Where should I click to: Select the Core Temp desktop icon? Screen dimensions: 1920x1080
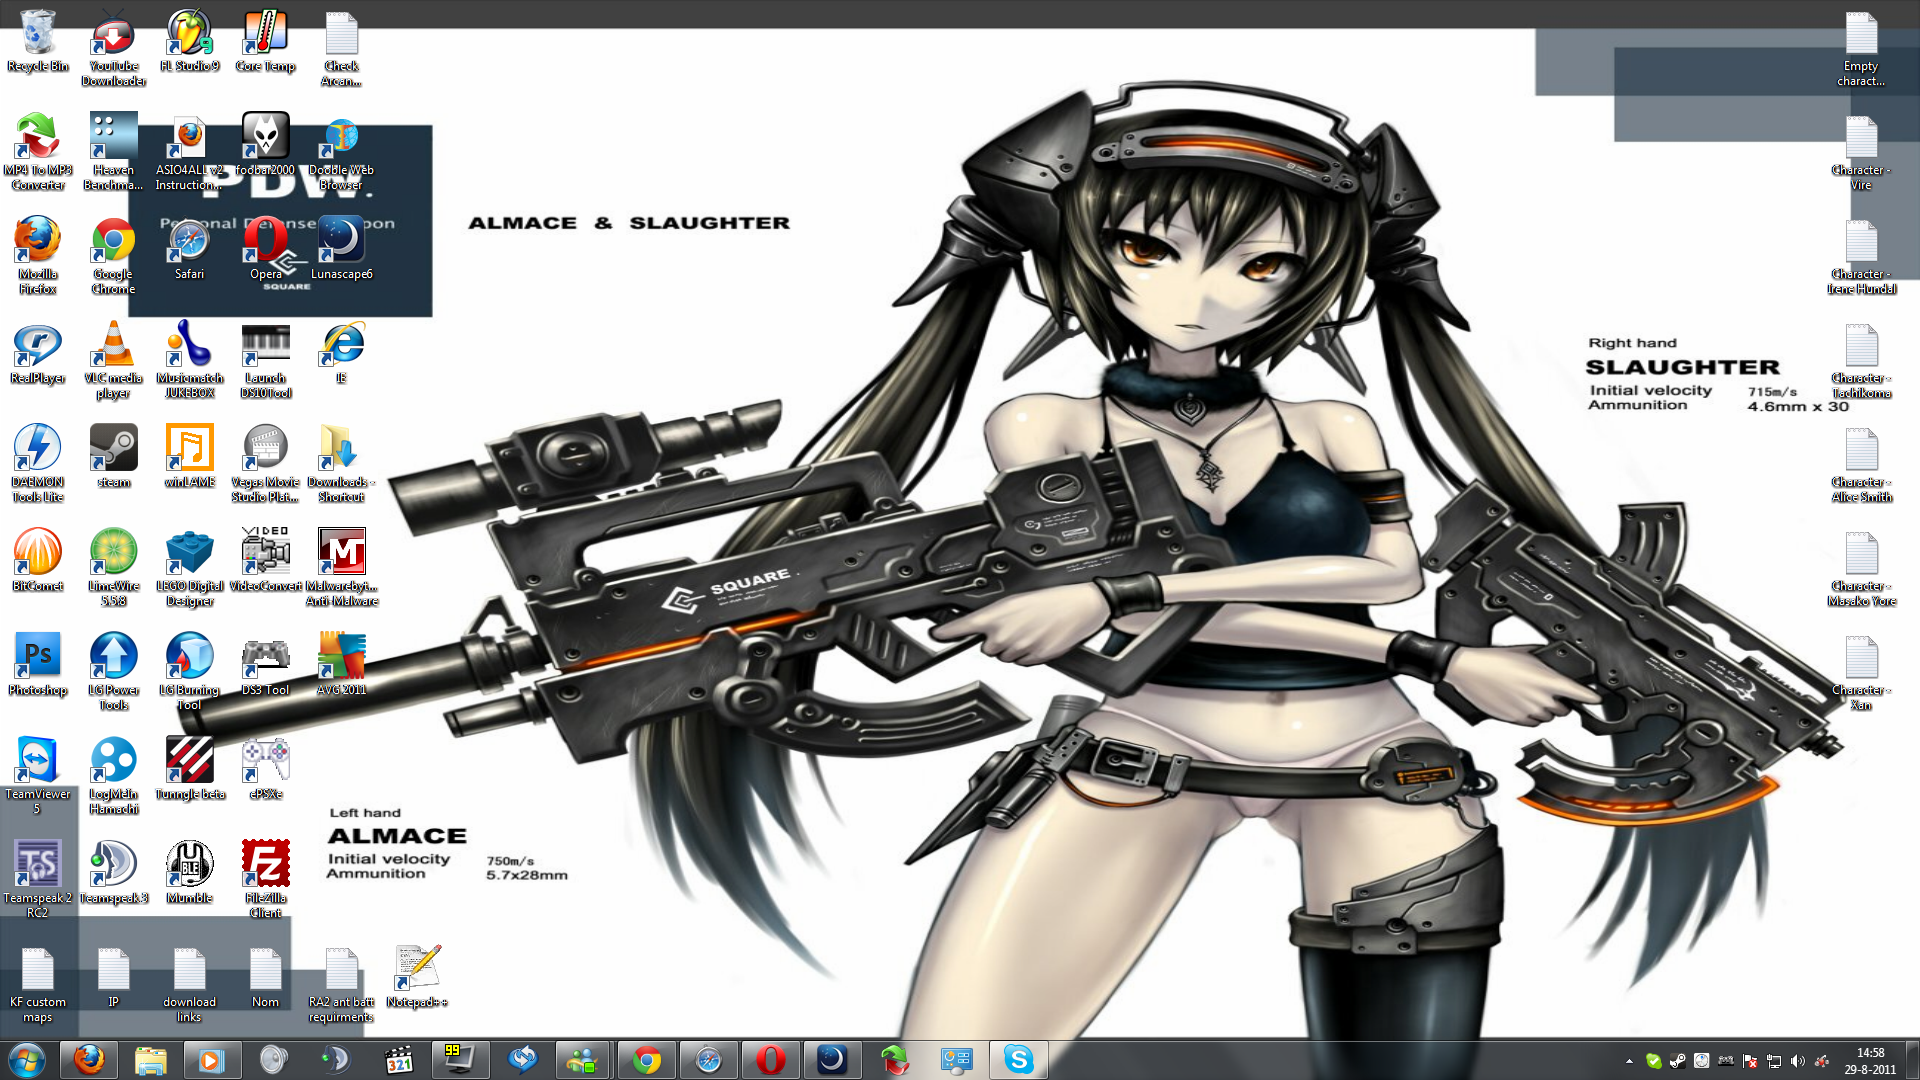click(266, 42)
